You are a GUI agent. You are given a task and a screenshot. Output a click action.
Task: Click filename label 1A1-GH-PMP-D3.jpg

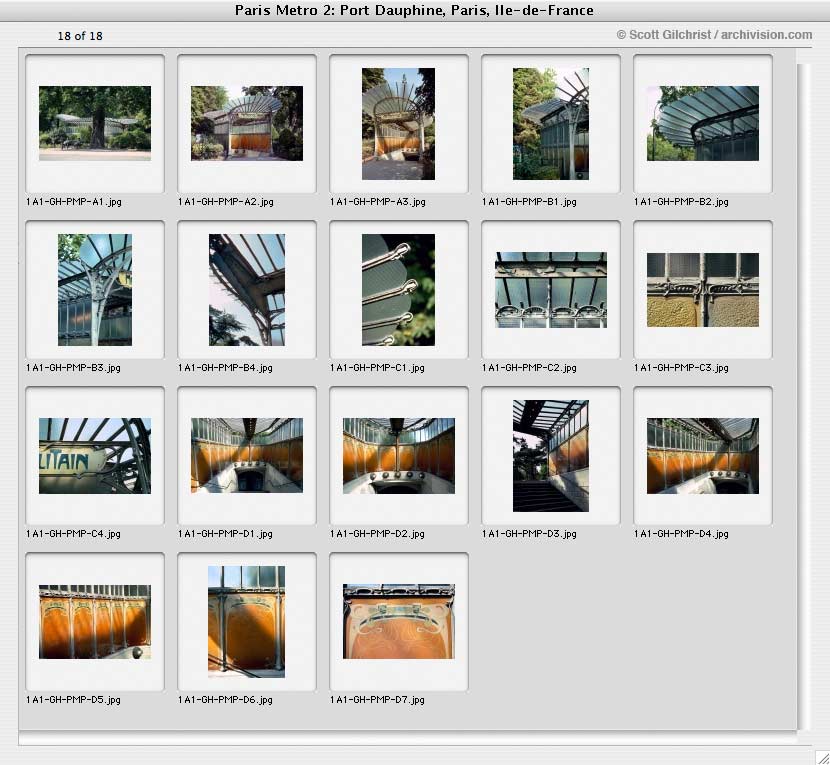pyautogui.click(x=529, y=534)
